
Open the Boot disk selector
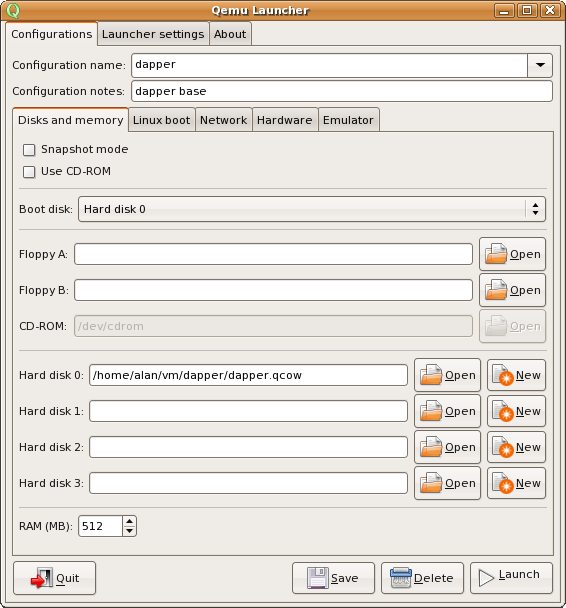click(312, 209)
